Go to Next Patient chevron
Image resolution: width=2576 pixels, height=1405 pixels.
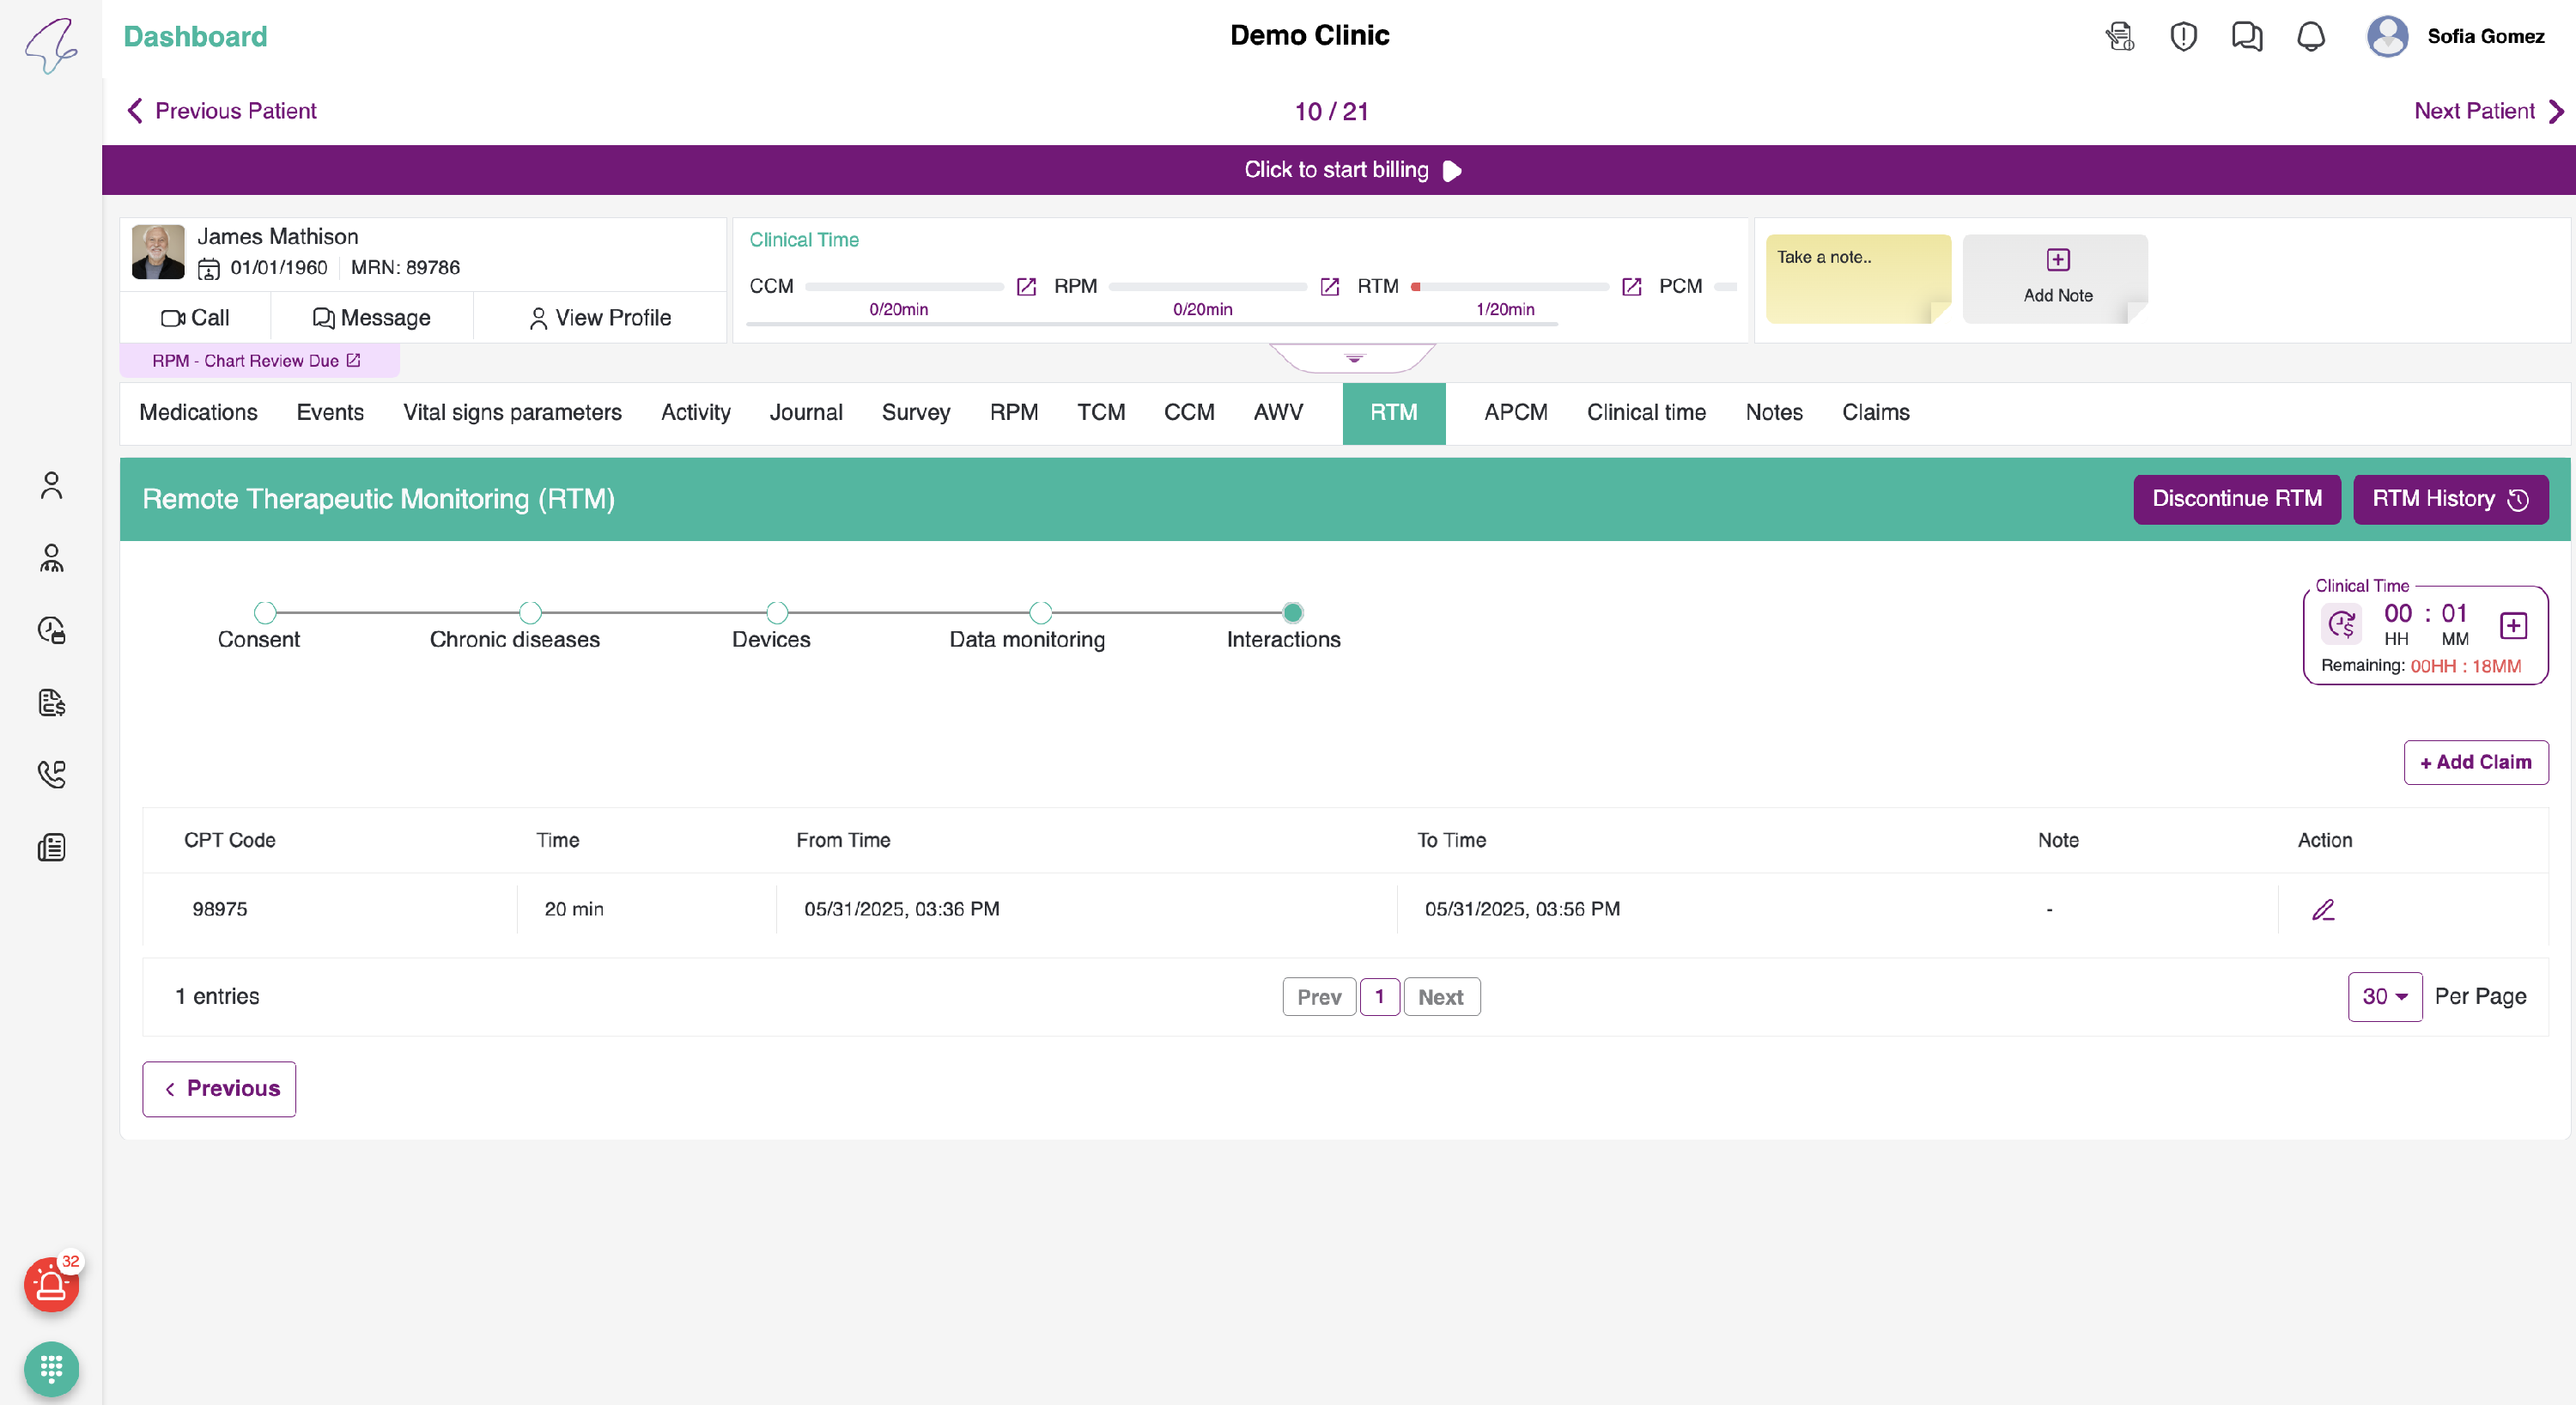[x=2556, y=111]
